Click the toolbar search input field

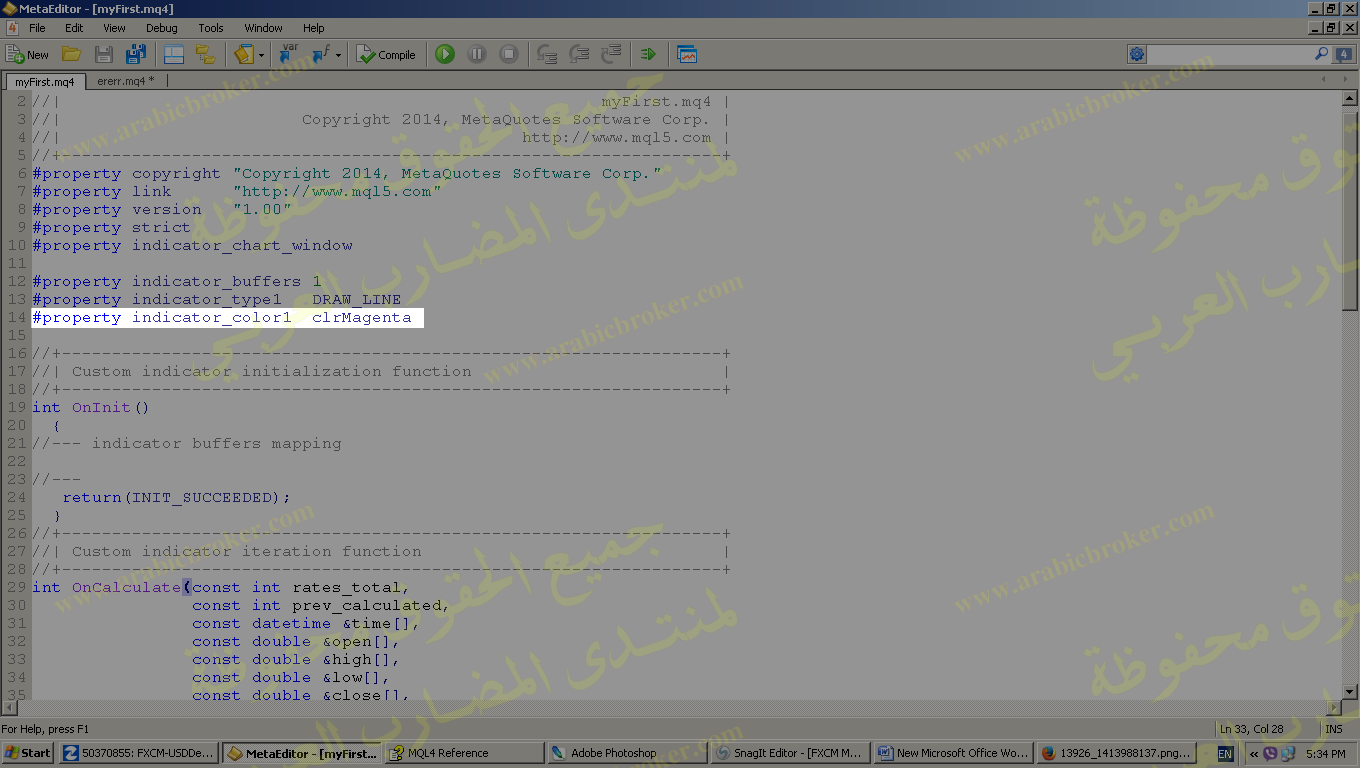point(1230,54)
